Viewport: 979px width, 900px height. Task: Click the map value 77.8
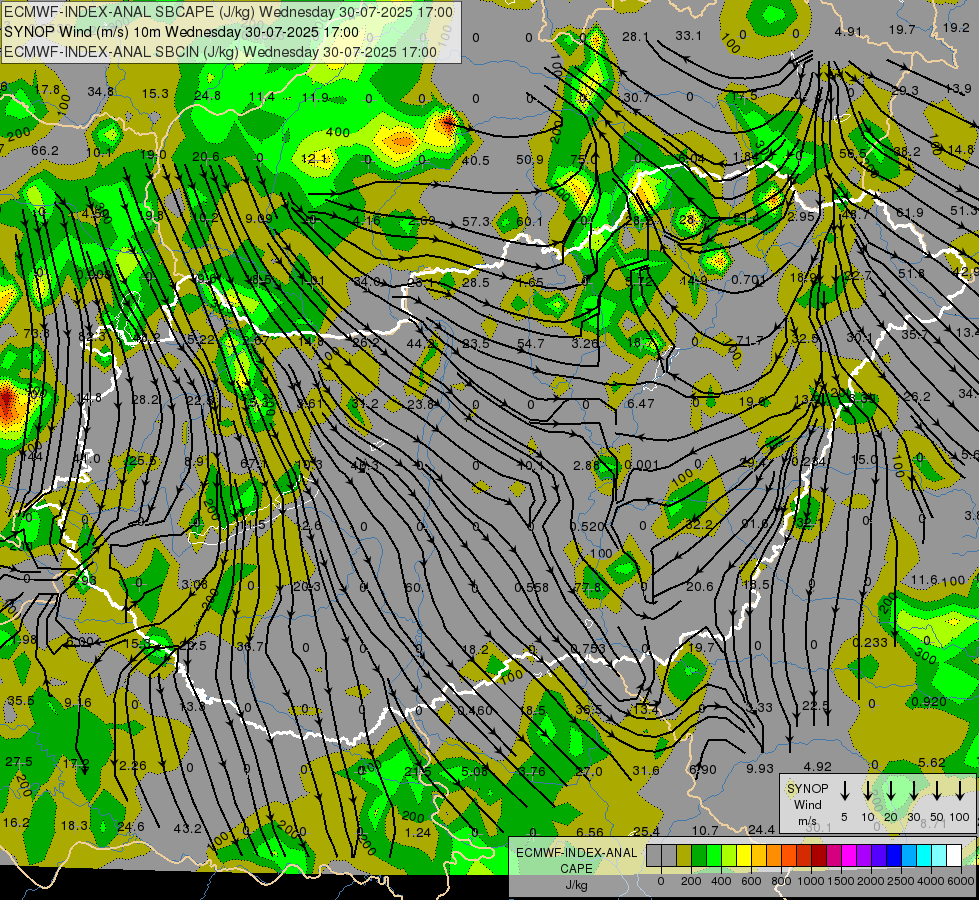pos(588,587)
